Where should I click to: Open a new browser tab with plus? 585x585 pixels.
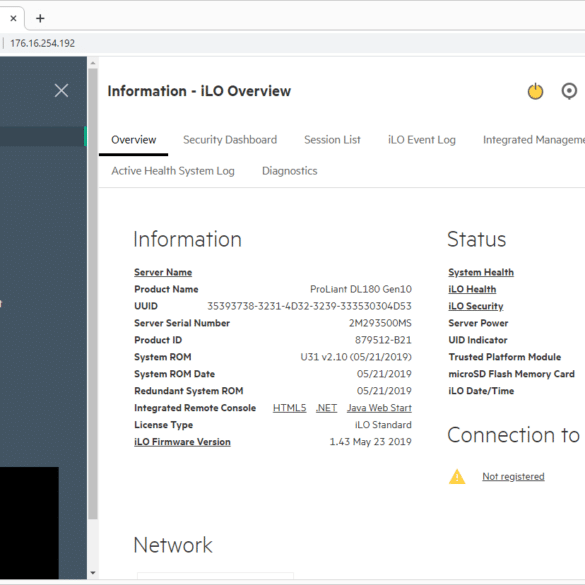[40, 18]
